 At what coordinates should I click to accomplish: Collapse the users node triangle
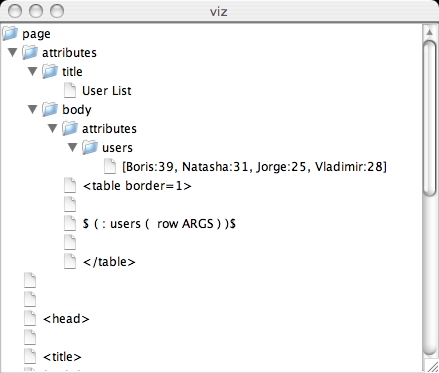(73, 147)
